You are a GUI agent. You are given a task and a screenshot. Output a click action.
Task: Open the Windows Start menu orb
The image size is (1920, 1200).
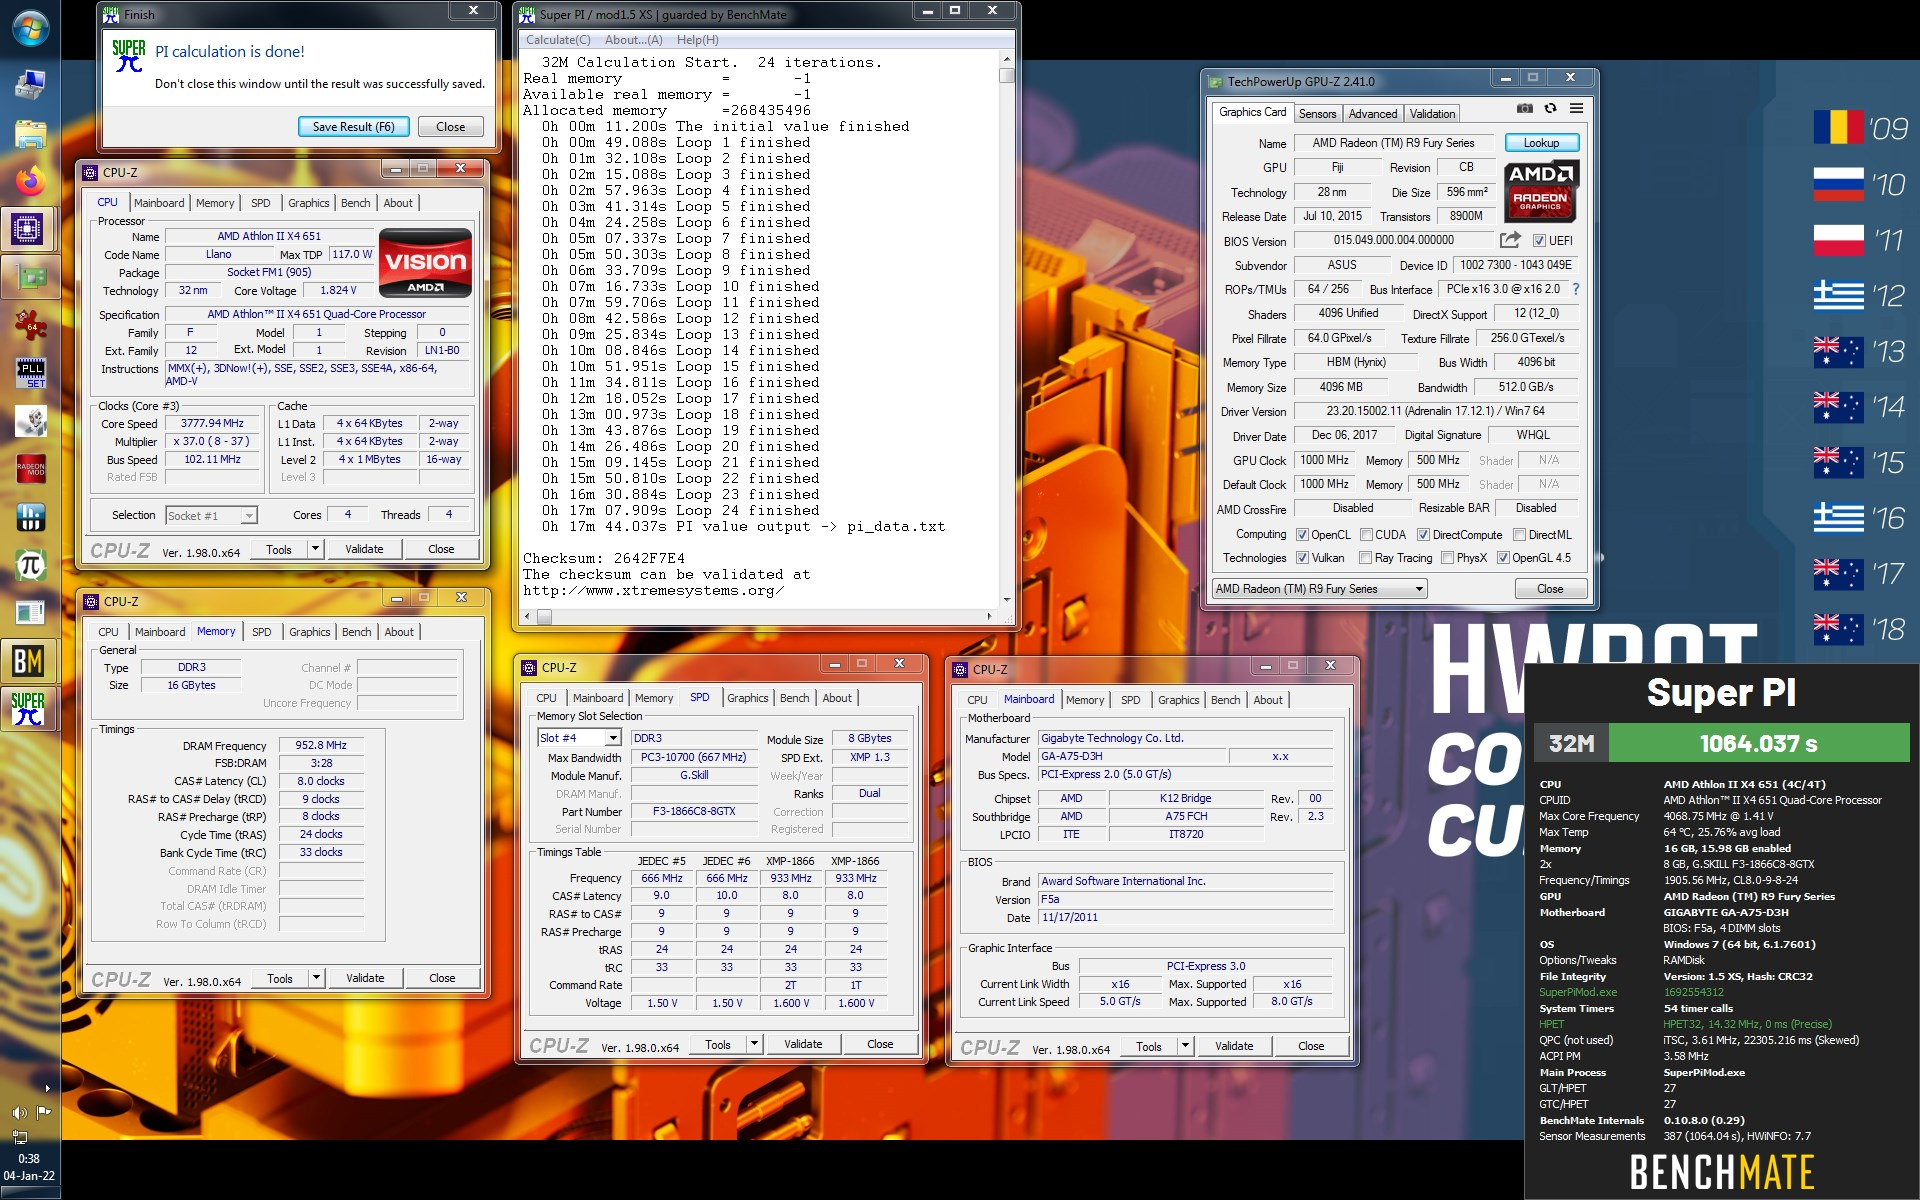[30, 28]
